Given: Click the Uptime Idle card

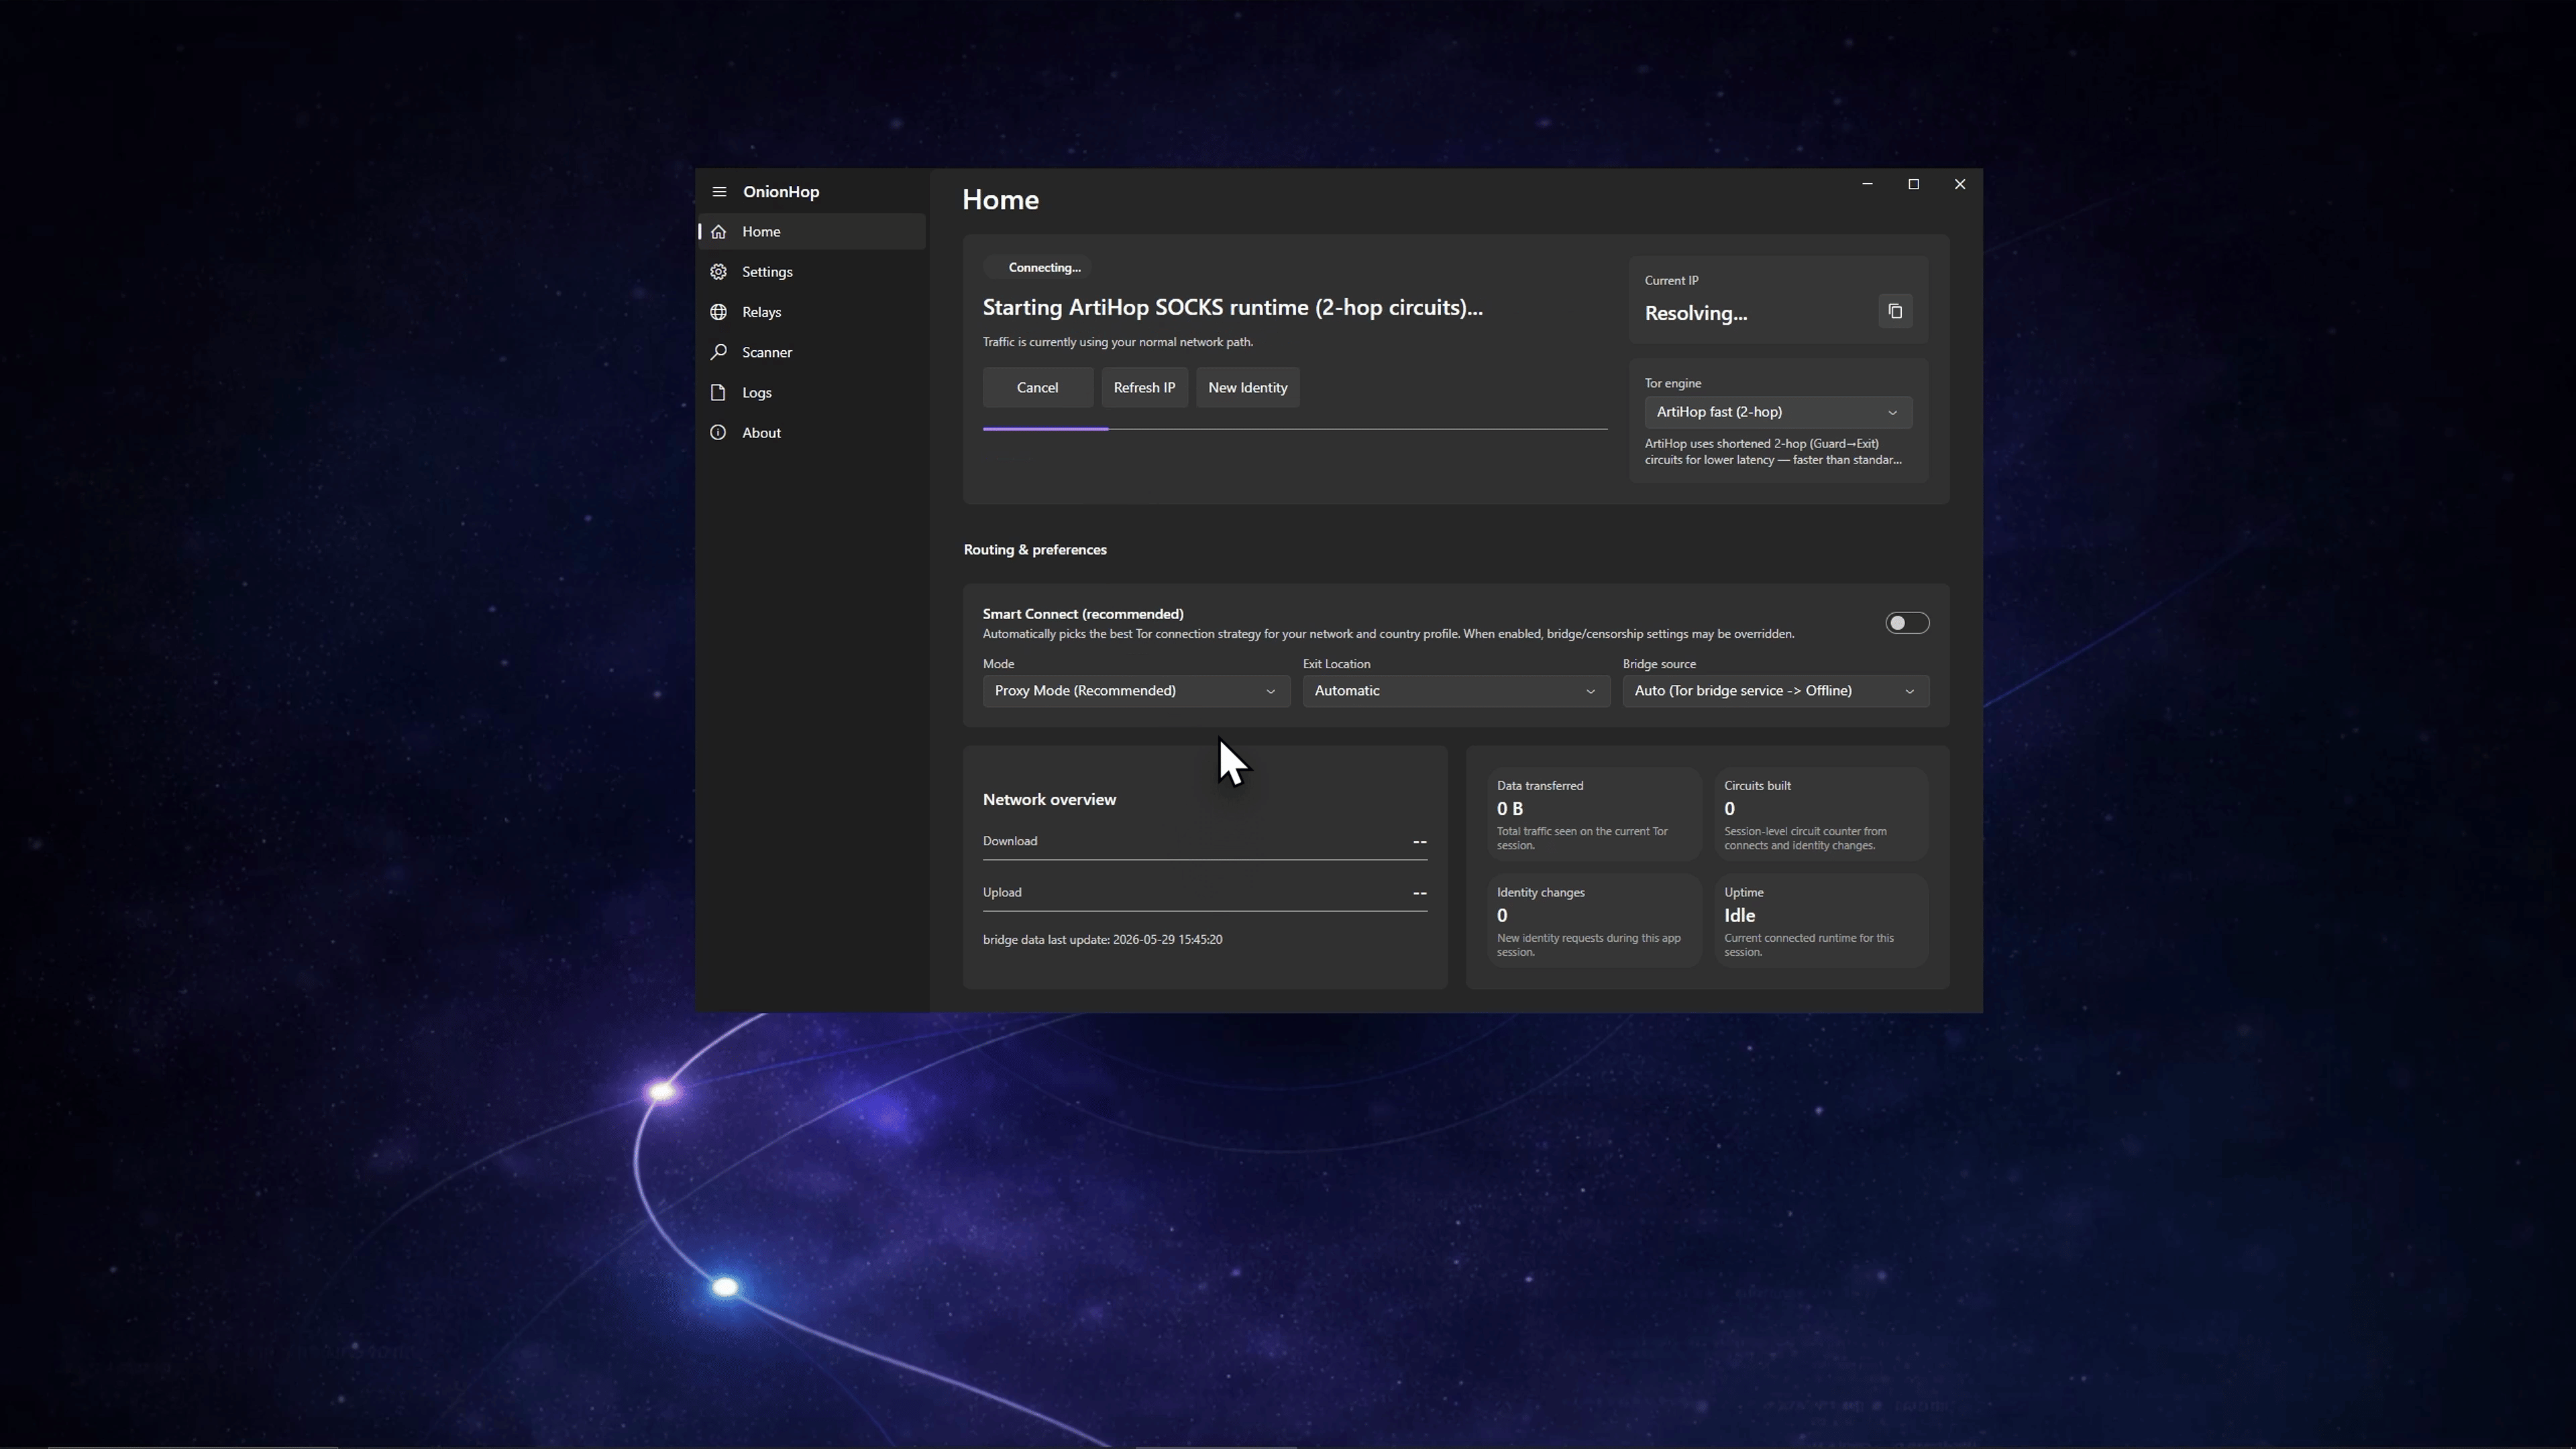Looking at the screenshot, I should pyautogui.click(x=1820, y=921).
